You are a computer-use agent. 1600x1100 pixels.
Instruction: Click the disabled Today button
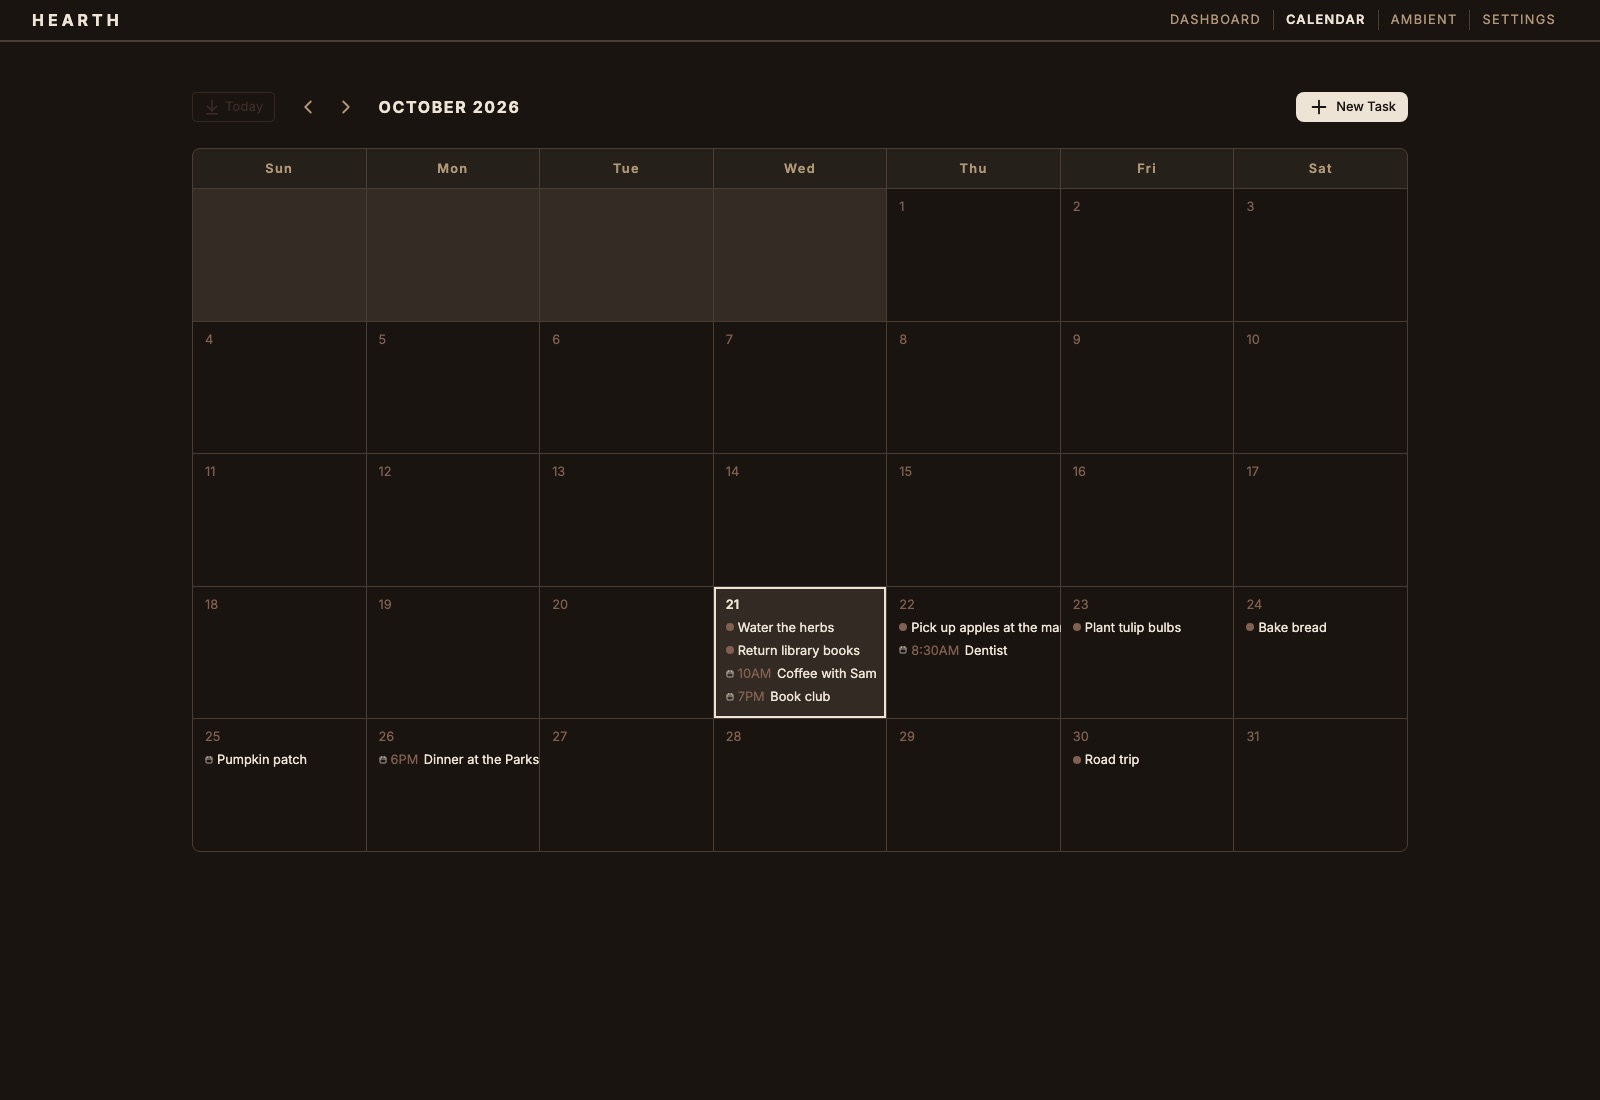point(233,107)
